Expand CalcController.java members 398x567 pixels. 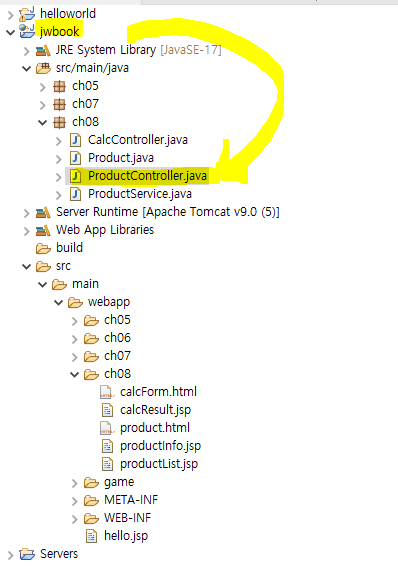click(59, 141)
